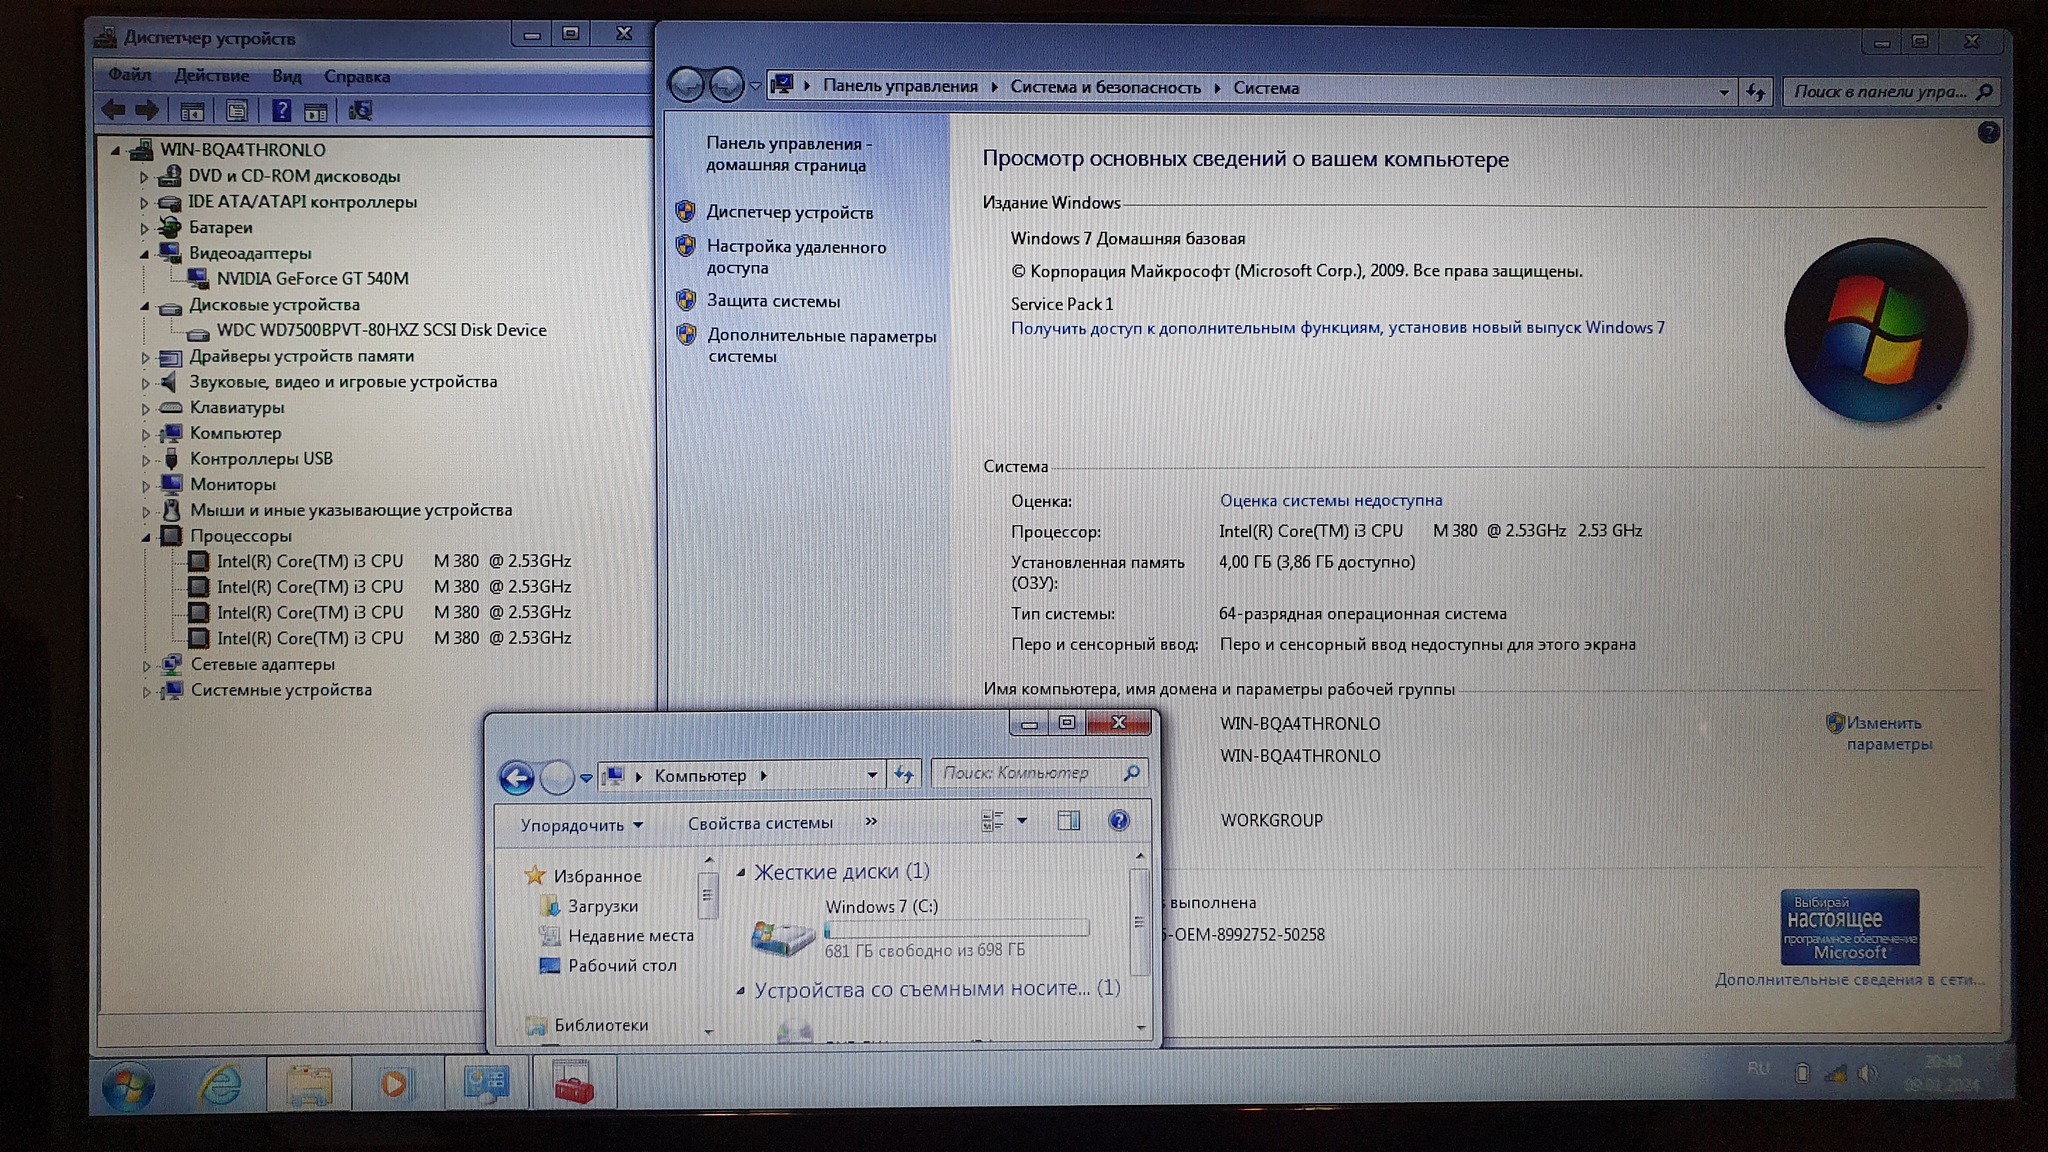Viewport: 2048px width, 1152px height.
Task: Open the Упорядочить dropdown menu
Action: point(581,825)
